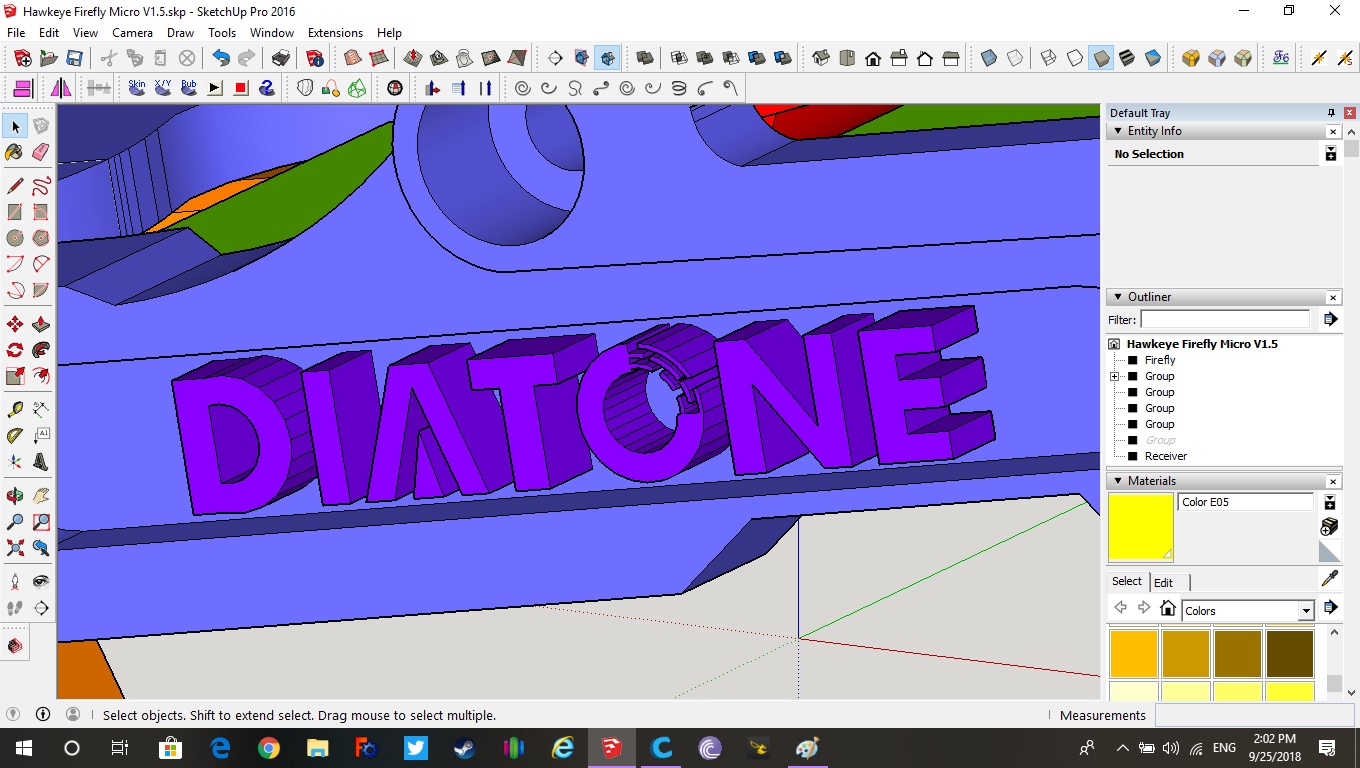Choose the Look Around eye tool
Screen dimensions: 1360x768
40,581
